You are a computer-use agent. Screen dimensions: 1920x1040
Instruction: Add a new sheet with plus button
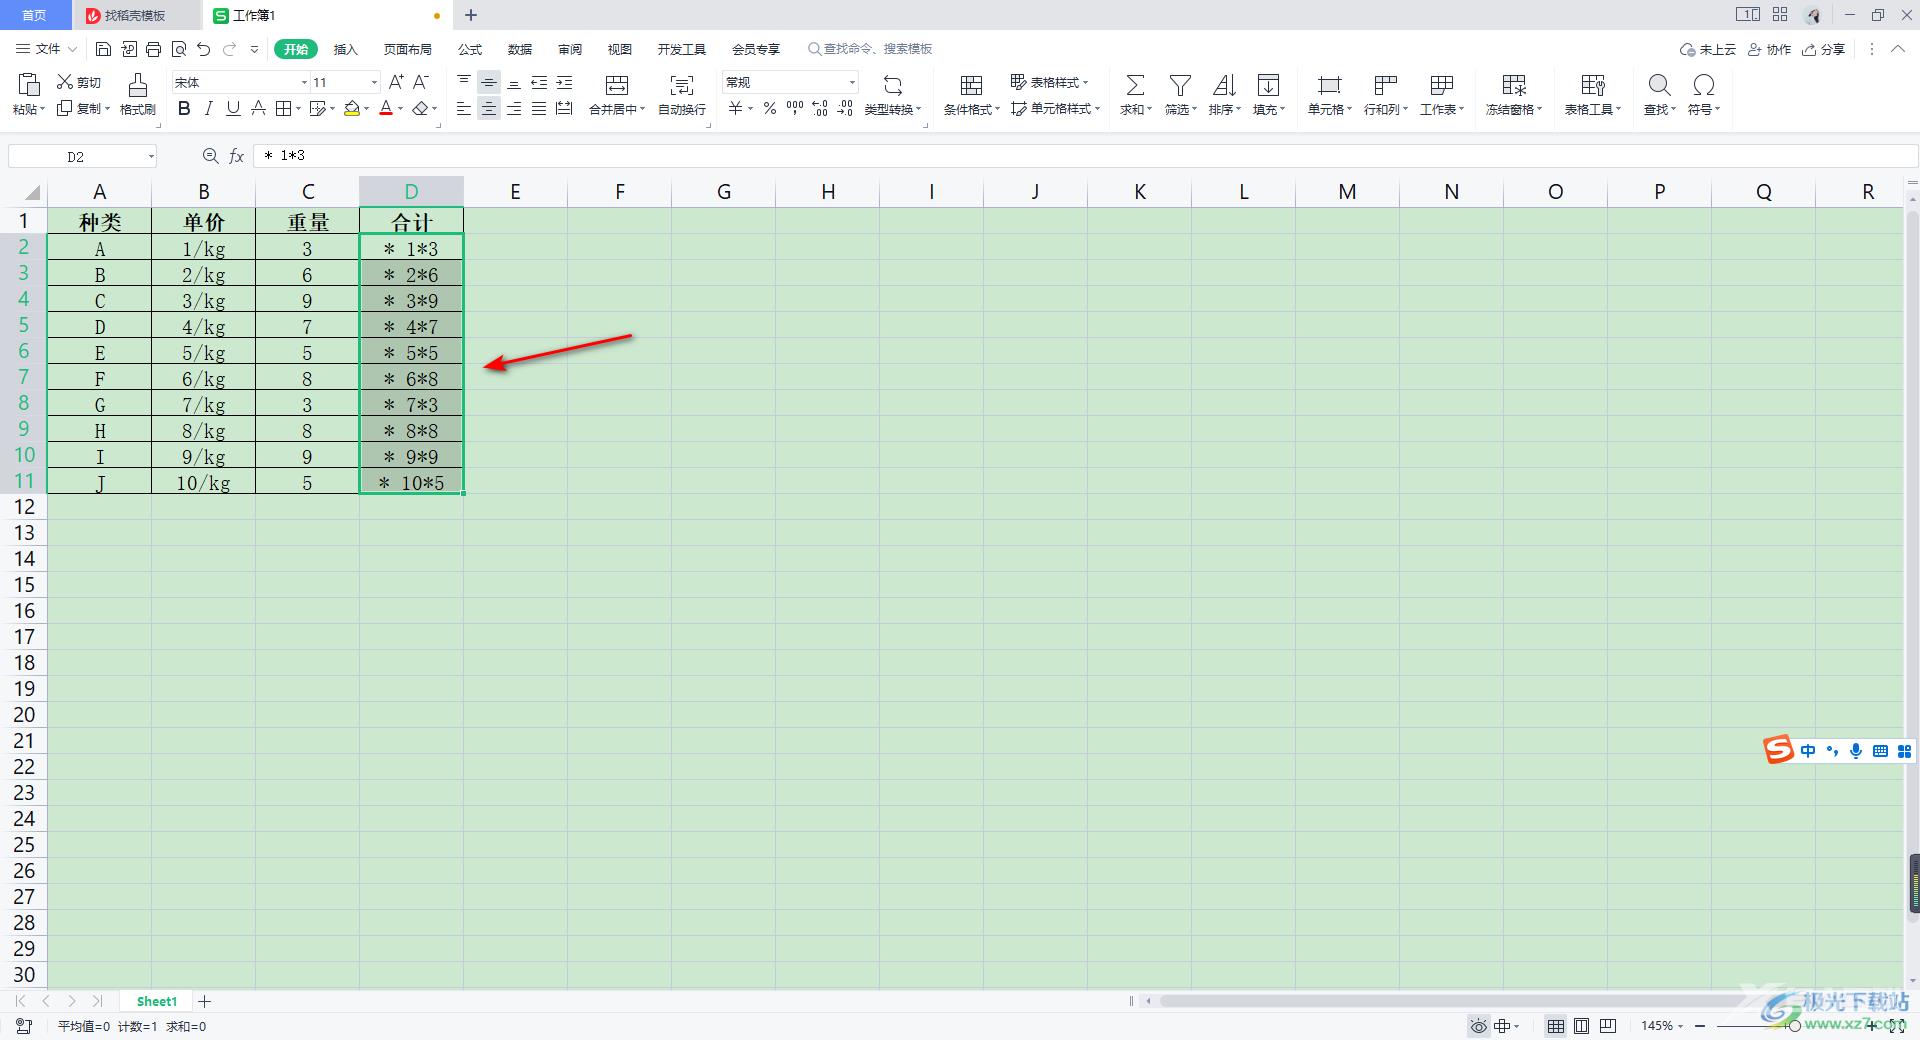click(205, 1001)
